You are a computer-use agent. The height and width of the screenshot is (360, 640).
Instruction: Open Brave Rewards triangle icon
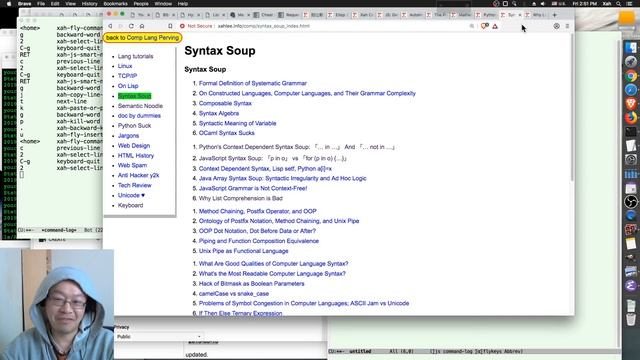[x=495, y=26]
